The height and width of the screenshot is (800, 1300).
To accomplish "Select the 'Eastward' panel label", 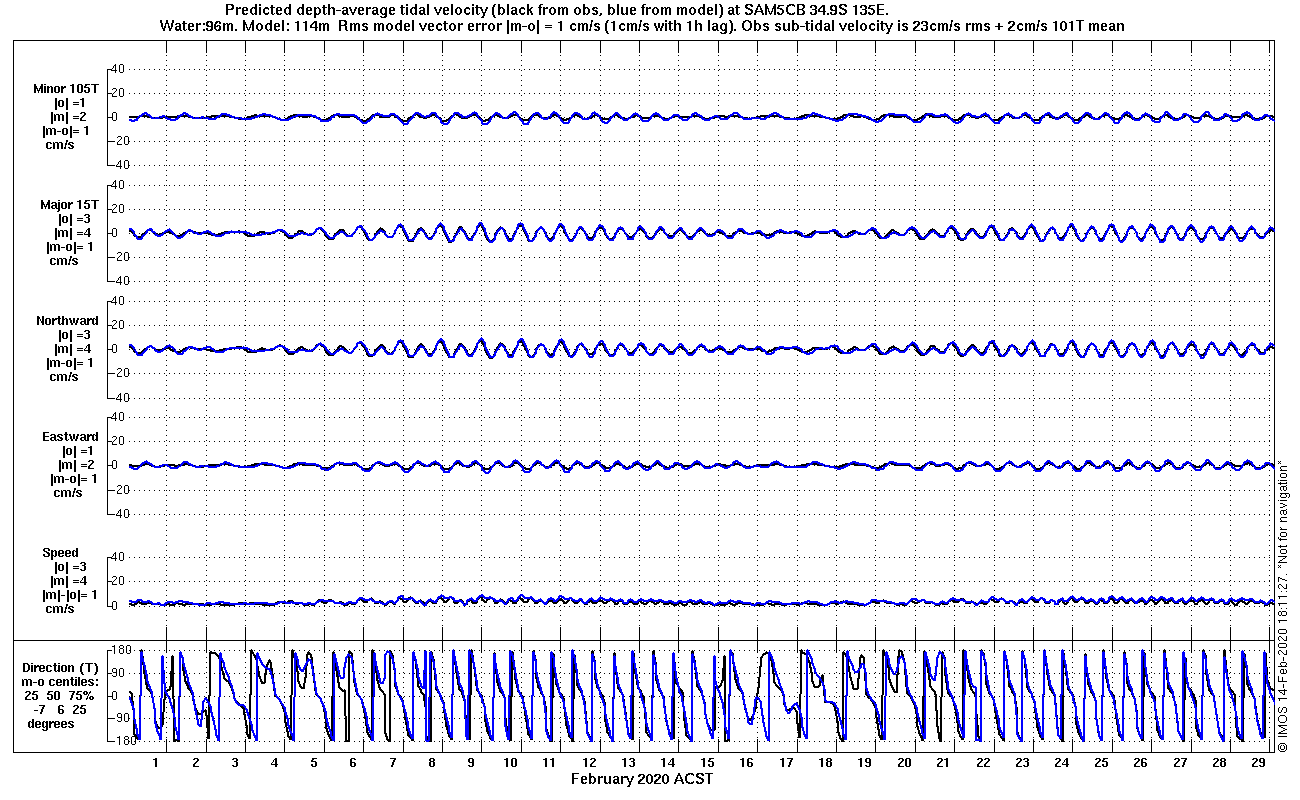I will (x=70, y=436).
